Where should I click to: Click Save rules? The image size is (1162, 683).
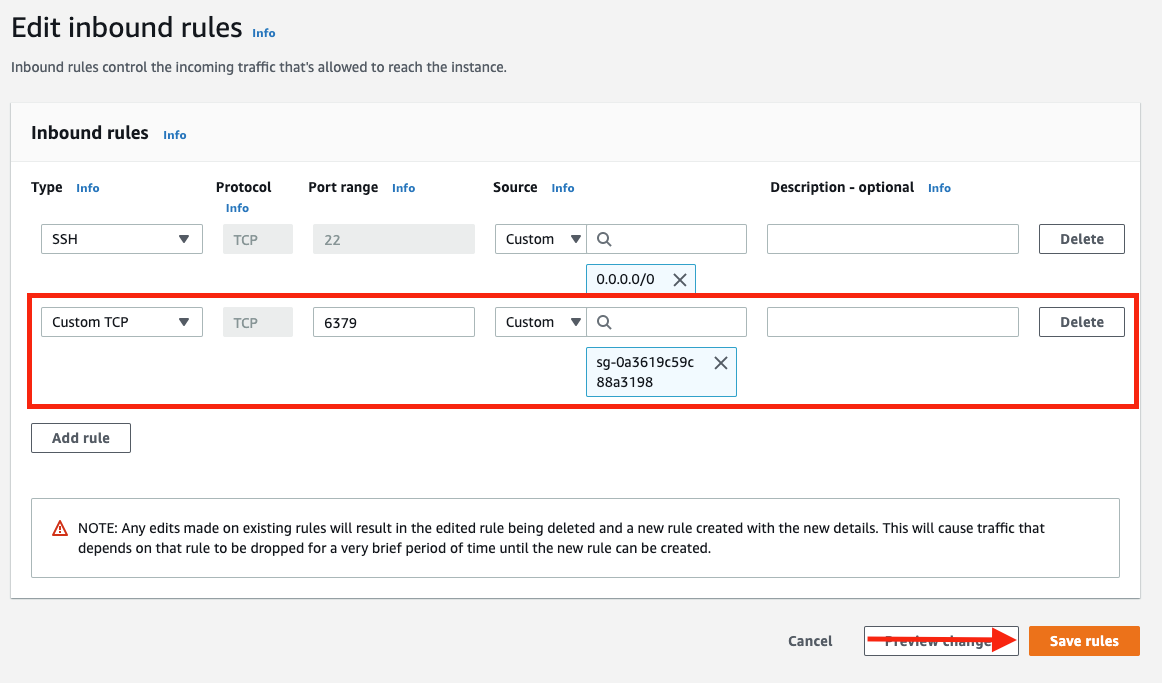point(1083,641)
